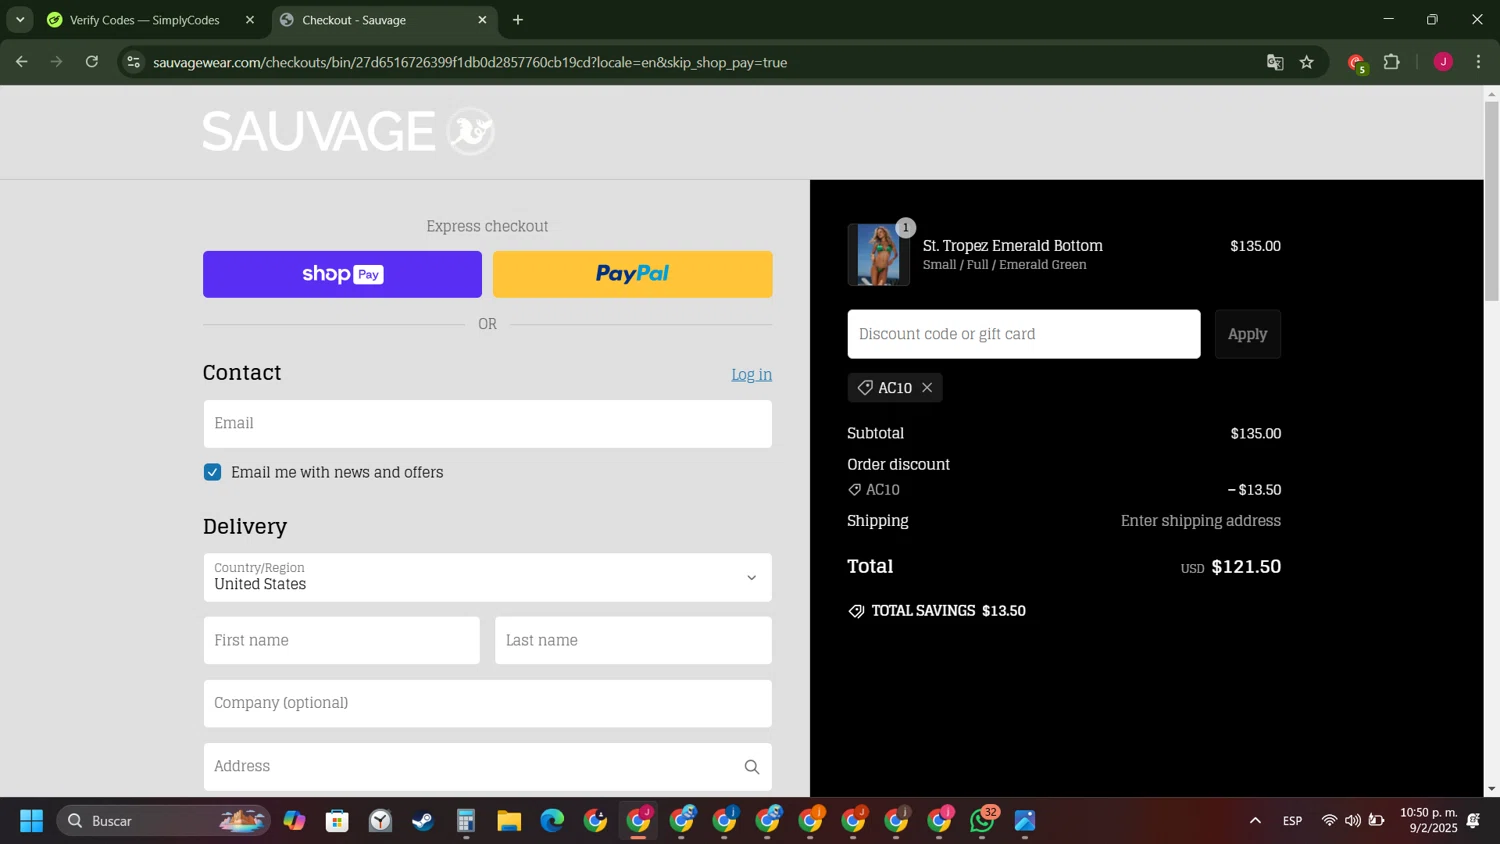Screen dimensions: 1500x844
Task: Select the Checkout - Sauvage tab
Action: 354,20
